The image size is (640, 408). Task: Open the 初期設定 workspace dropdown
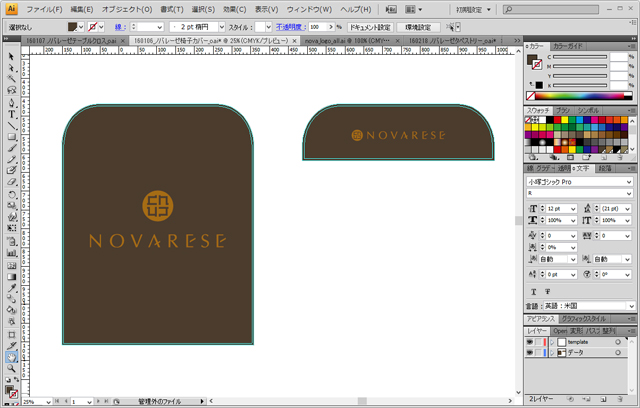[473, 9]
